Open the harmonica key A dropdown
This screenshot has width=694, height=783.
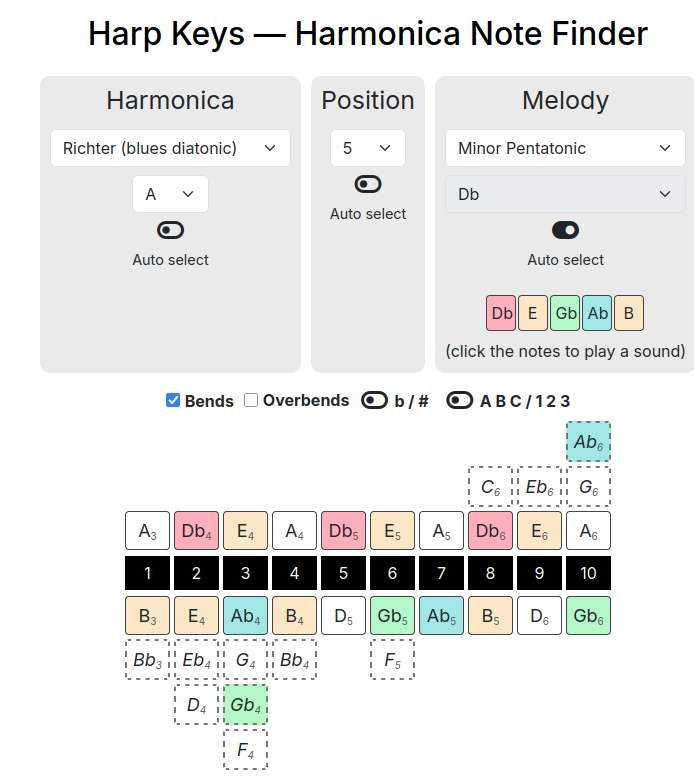[x=170, y=194]
